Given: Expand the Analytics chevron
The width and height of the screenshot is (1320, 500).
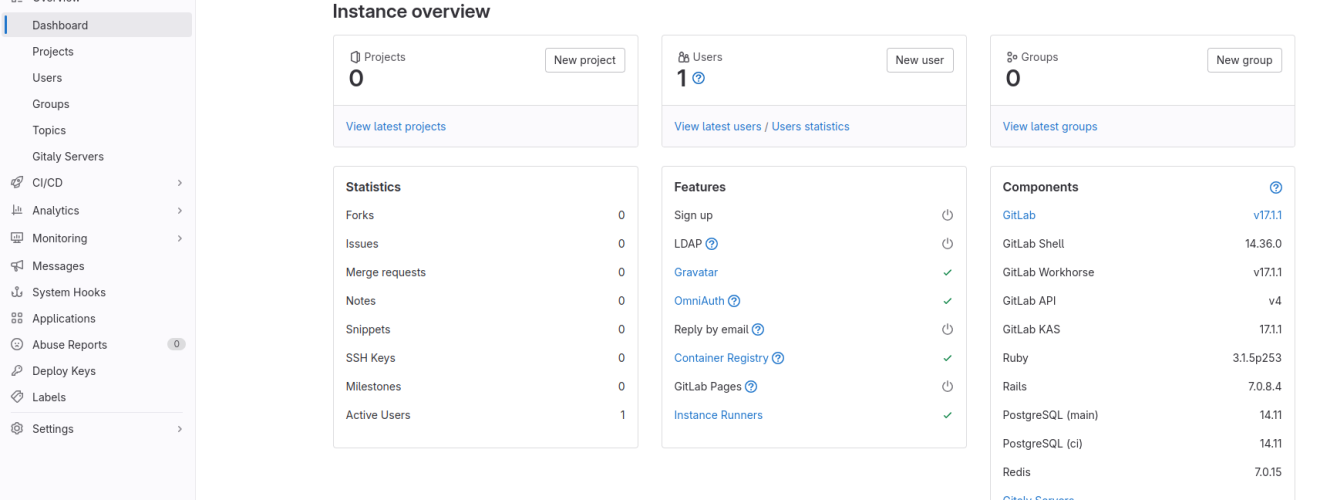Looking at the screenshot, I should click(x=180, y=211).
